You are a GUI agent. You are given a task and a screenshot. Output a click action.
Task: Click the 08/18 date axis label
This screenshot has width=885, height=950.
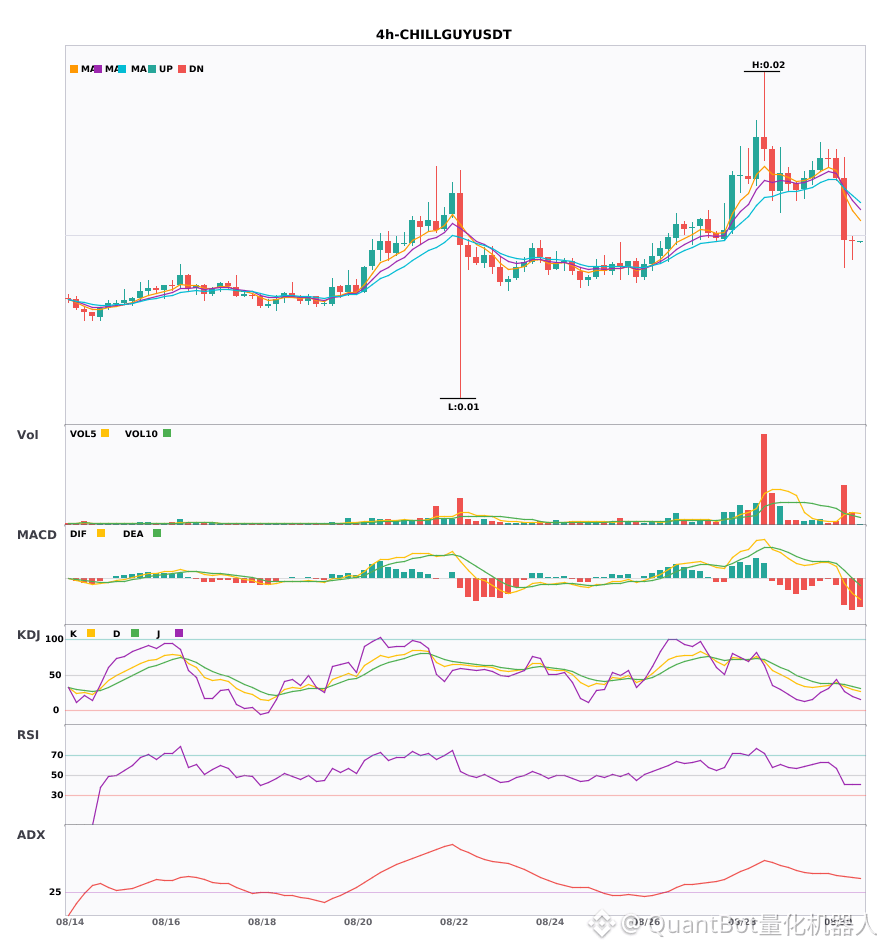pyautogui.click(x=262, y=922)
